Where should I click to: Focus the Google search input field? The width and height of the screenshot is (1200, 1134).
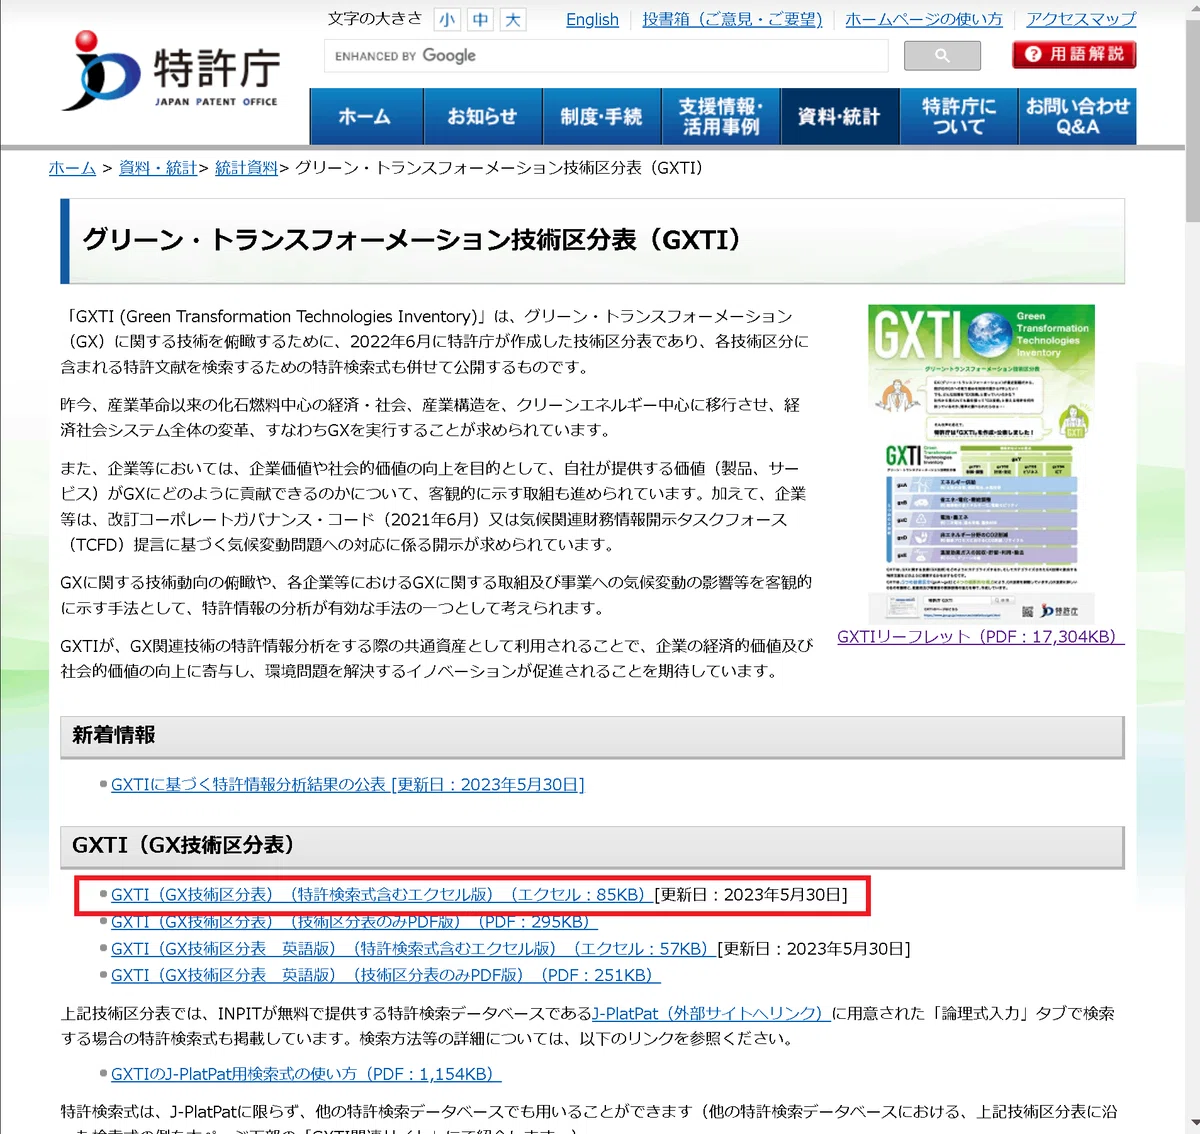coord(606,56)
